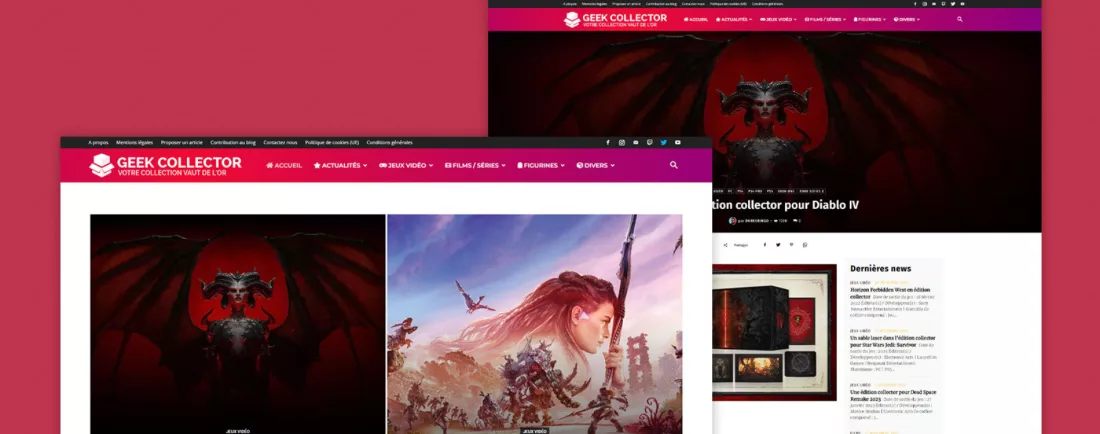
Task: Expand Actualités menu in back window
Action: pyautogui.click(x=734, y=20)
